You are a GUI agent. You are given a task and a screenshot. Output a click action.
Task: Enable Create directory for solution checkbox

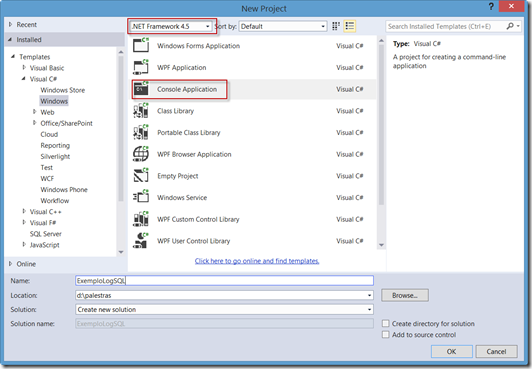coord(385,323)
